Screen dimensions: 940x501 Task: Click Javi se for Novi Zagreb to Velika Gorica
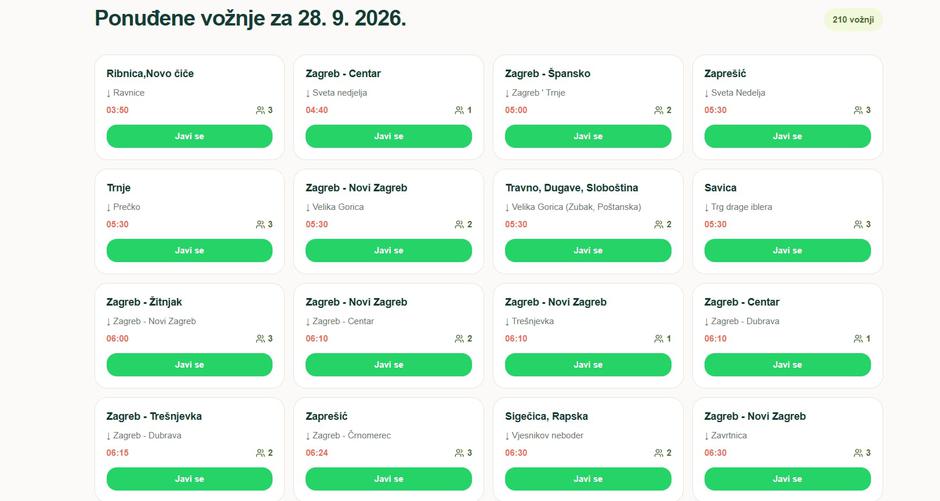pyautogui.click(x=388, y=250)
